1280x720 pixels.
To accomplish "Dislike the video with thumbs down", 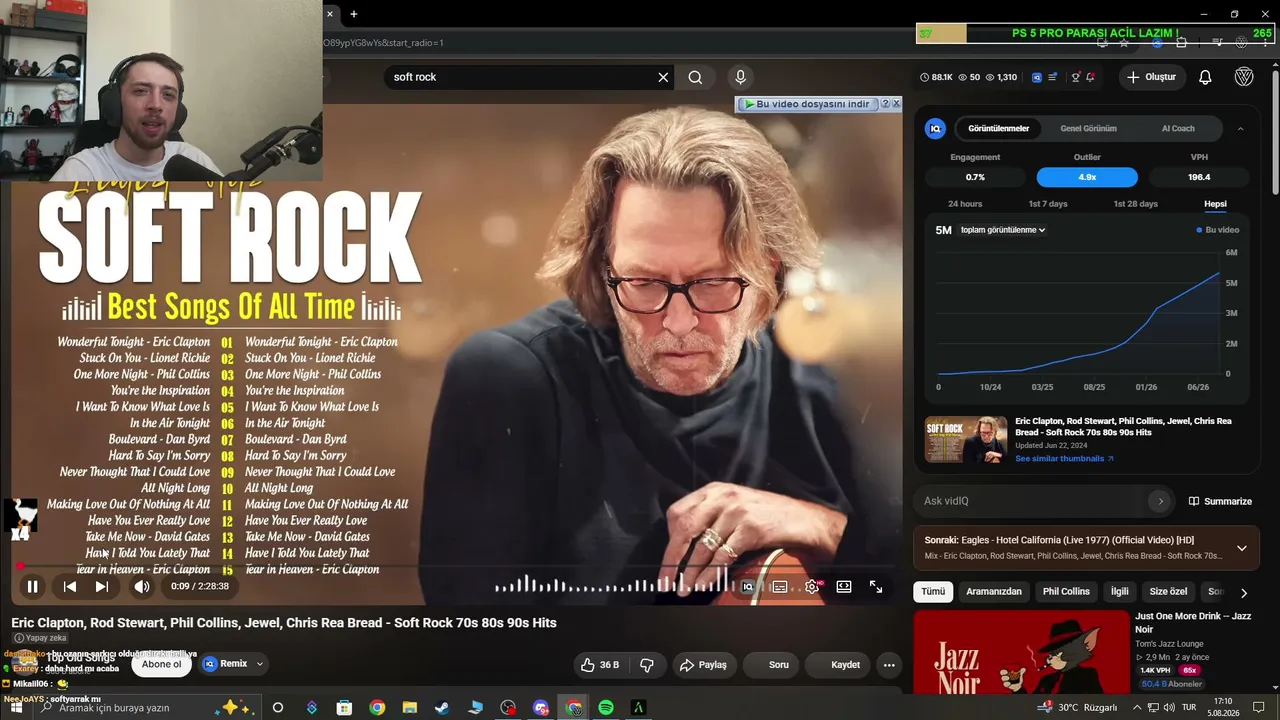I will pyautogui.click(x=647, y=665).
